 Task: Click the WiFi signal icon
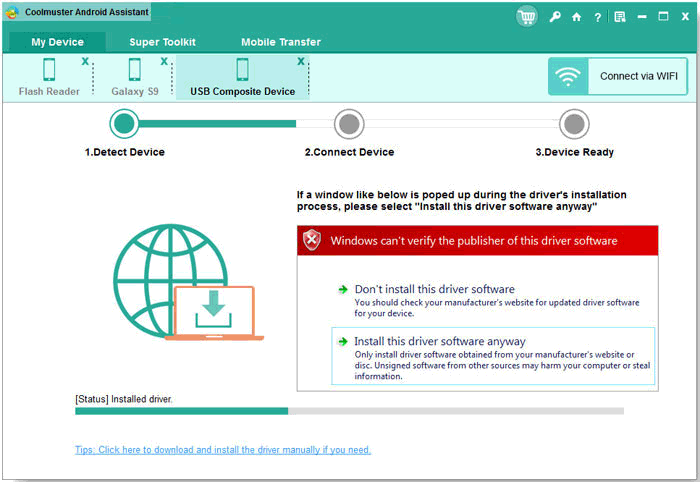click(x=568, y=76)
